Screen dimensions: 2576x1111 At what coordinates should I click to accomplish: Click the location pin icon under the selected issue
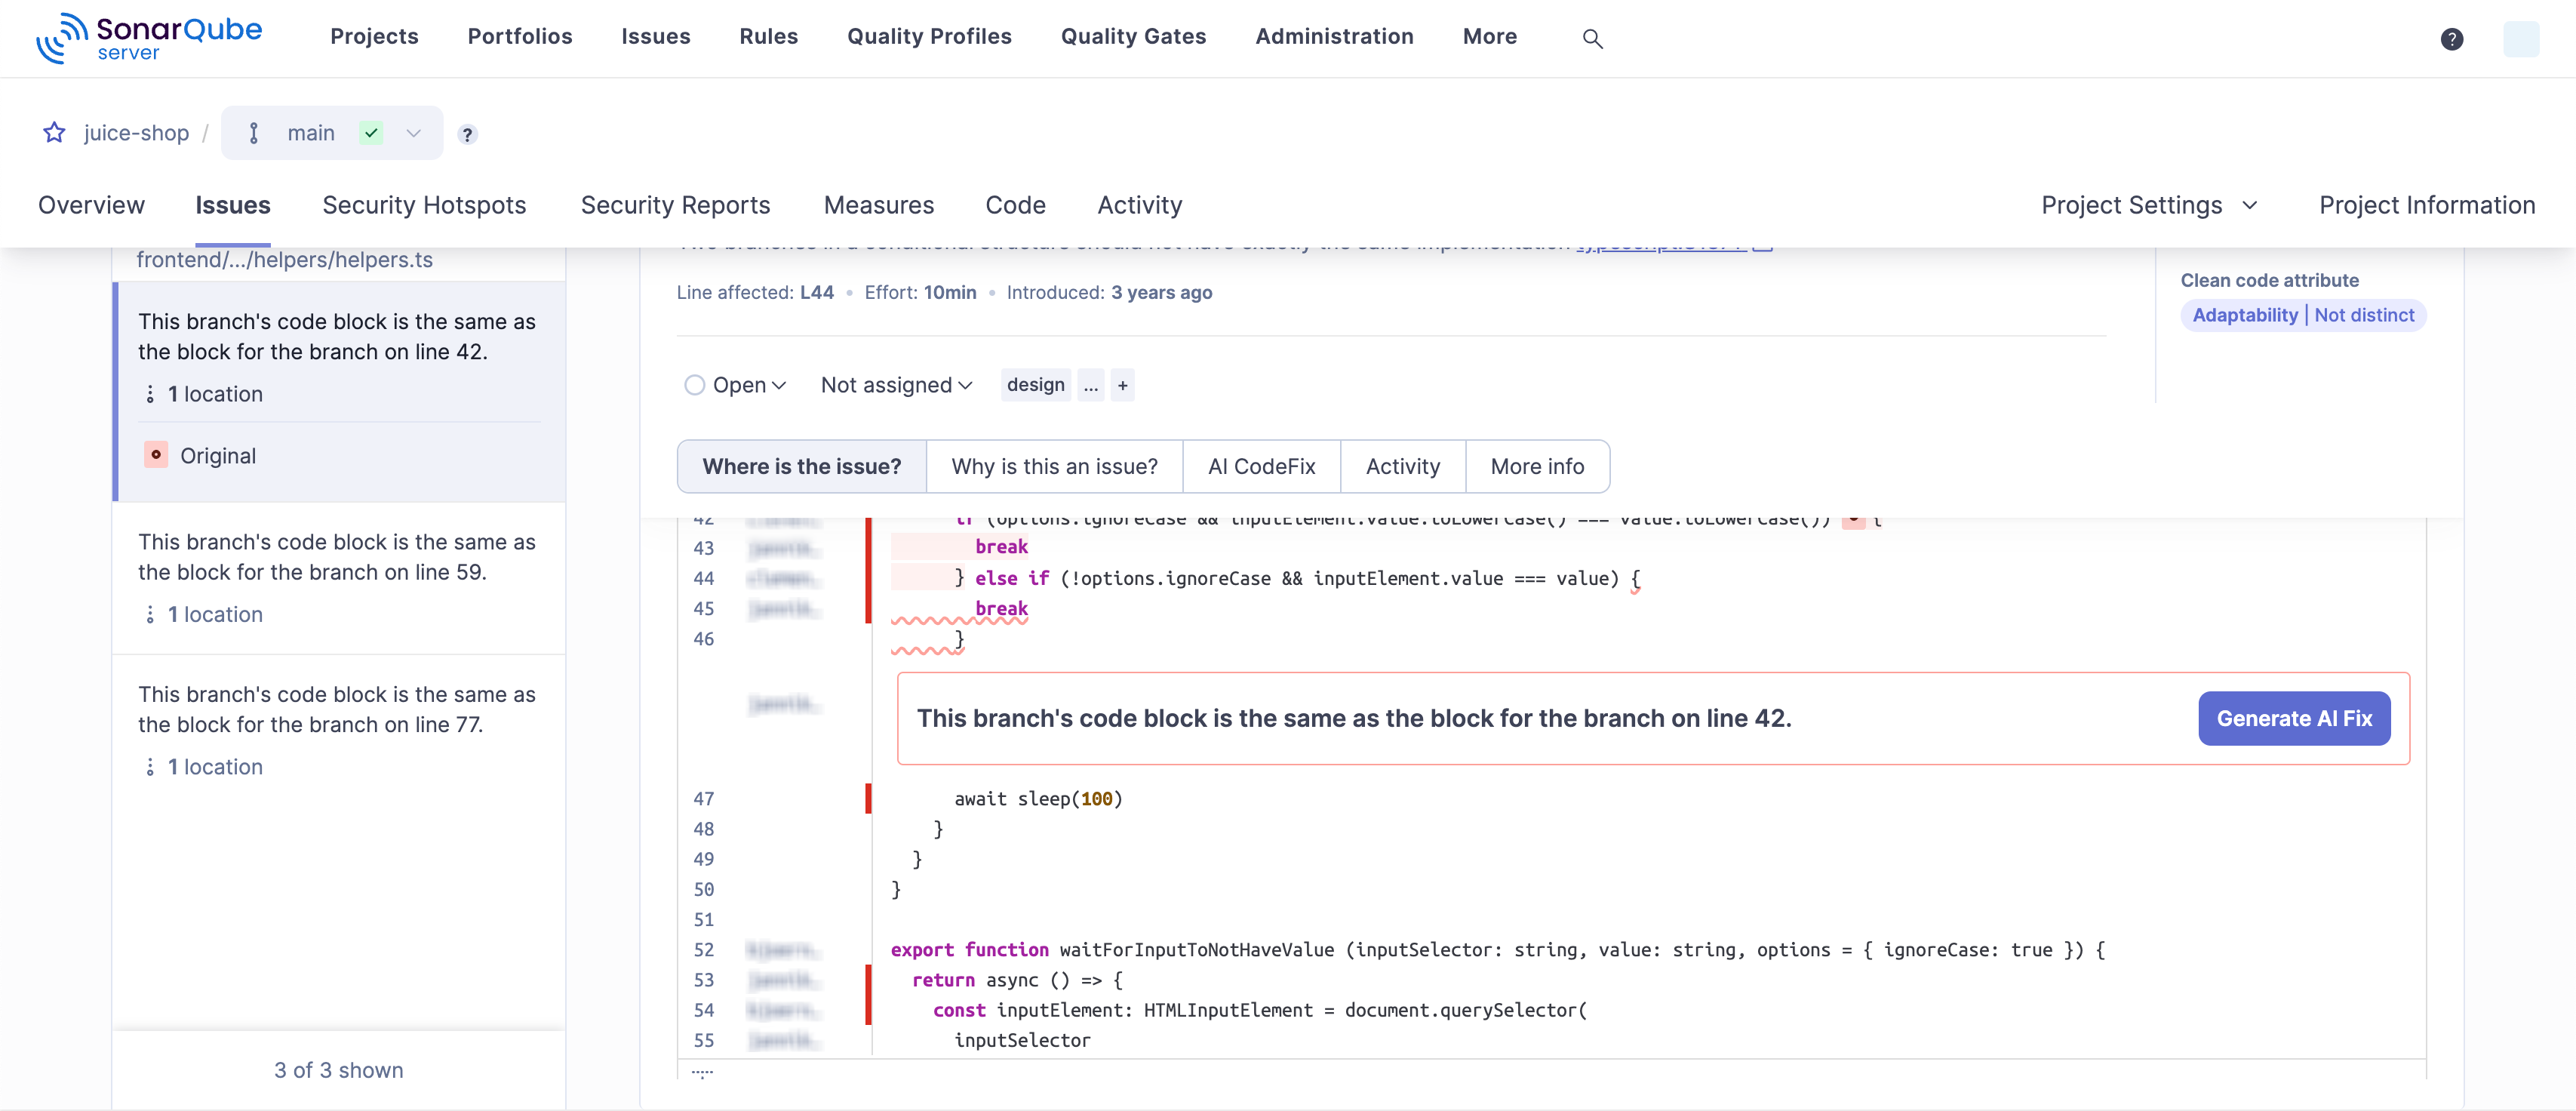pyautogui.click(x=151, y=393)
